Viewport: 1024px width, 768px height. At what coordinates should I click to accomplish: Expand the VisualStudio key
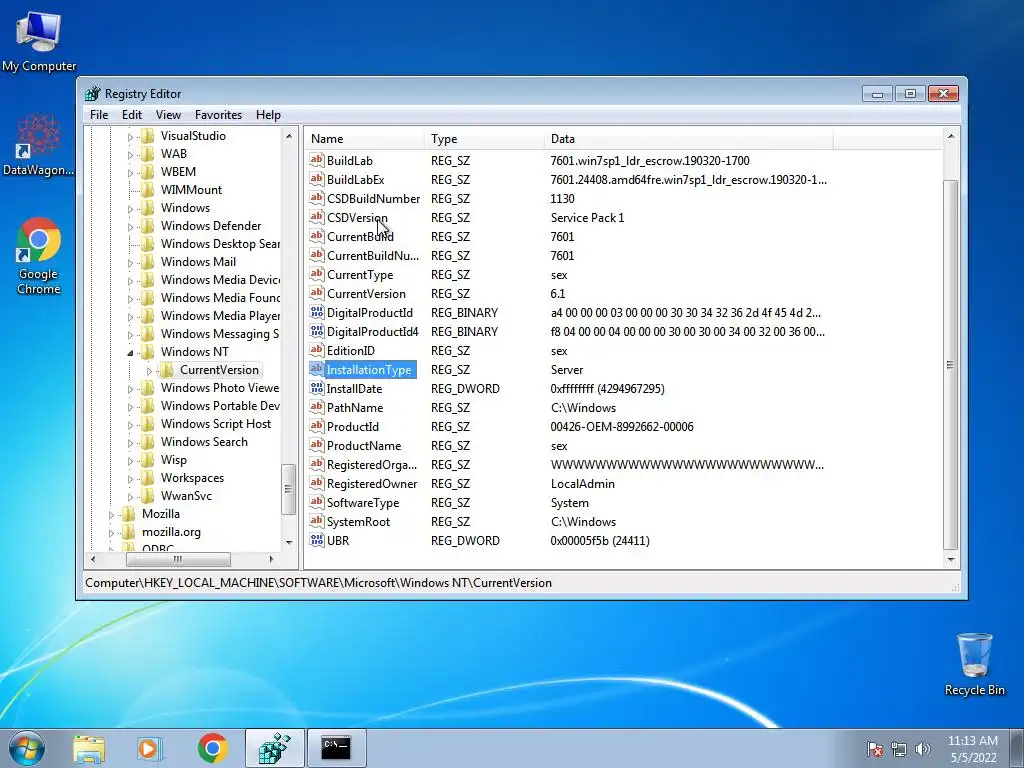pos(130,136)
